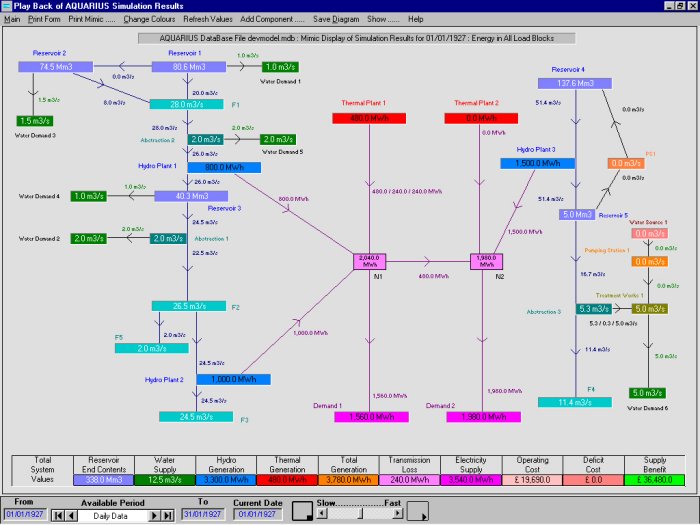The height and width of the screenshot is (525, 700).
Task: Select the Thermal Plant 1 red block
Action: pyautogui.click(x=370, y=118)
